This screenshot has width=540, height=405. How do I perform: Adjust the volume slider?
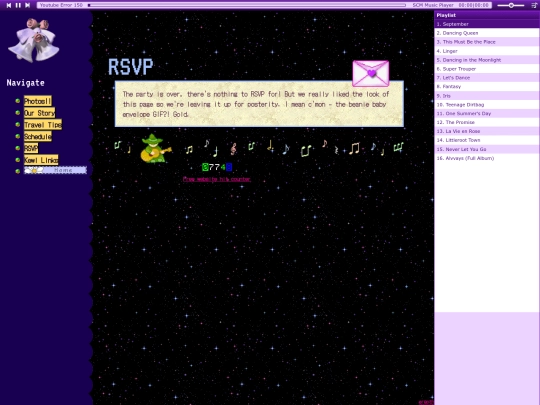(511, 5)
